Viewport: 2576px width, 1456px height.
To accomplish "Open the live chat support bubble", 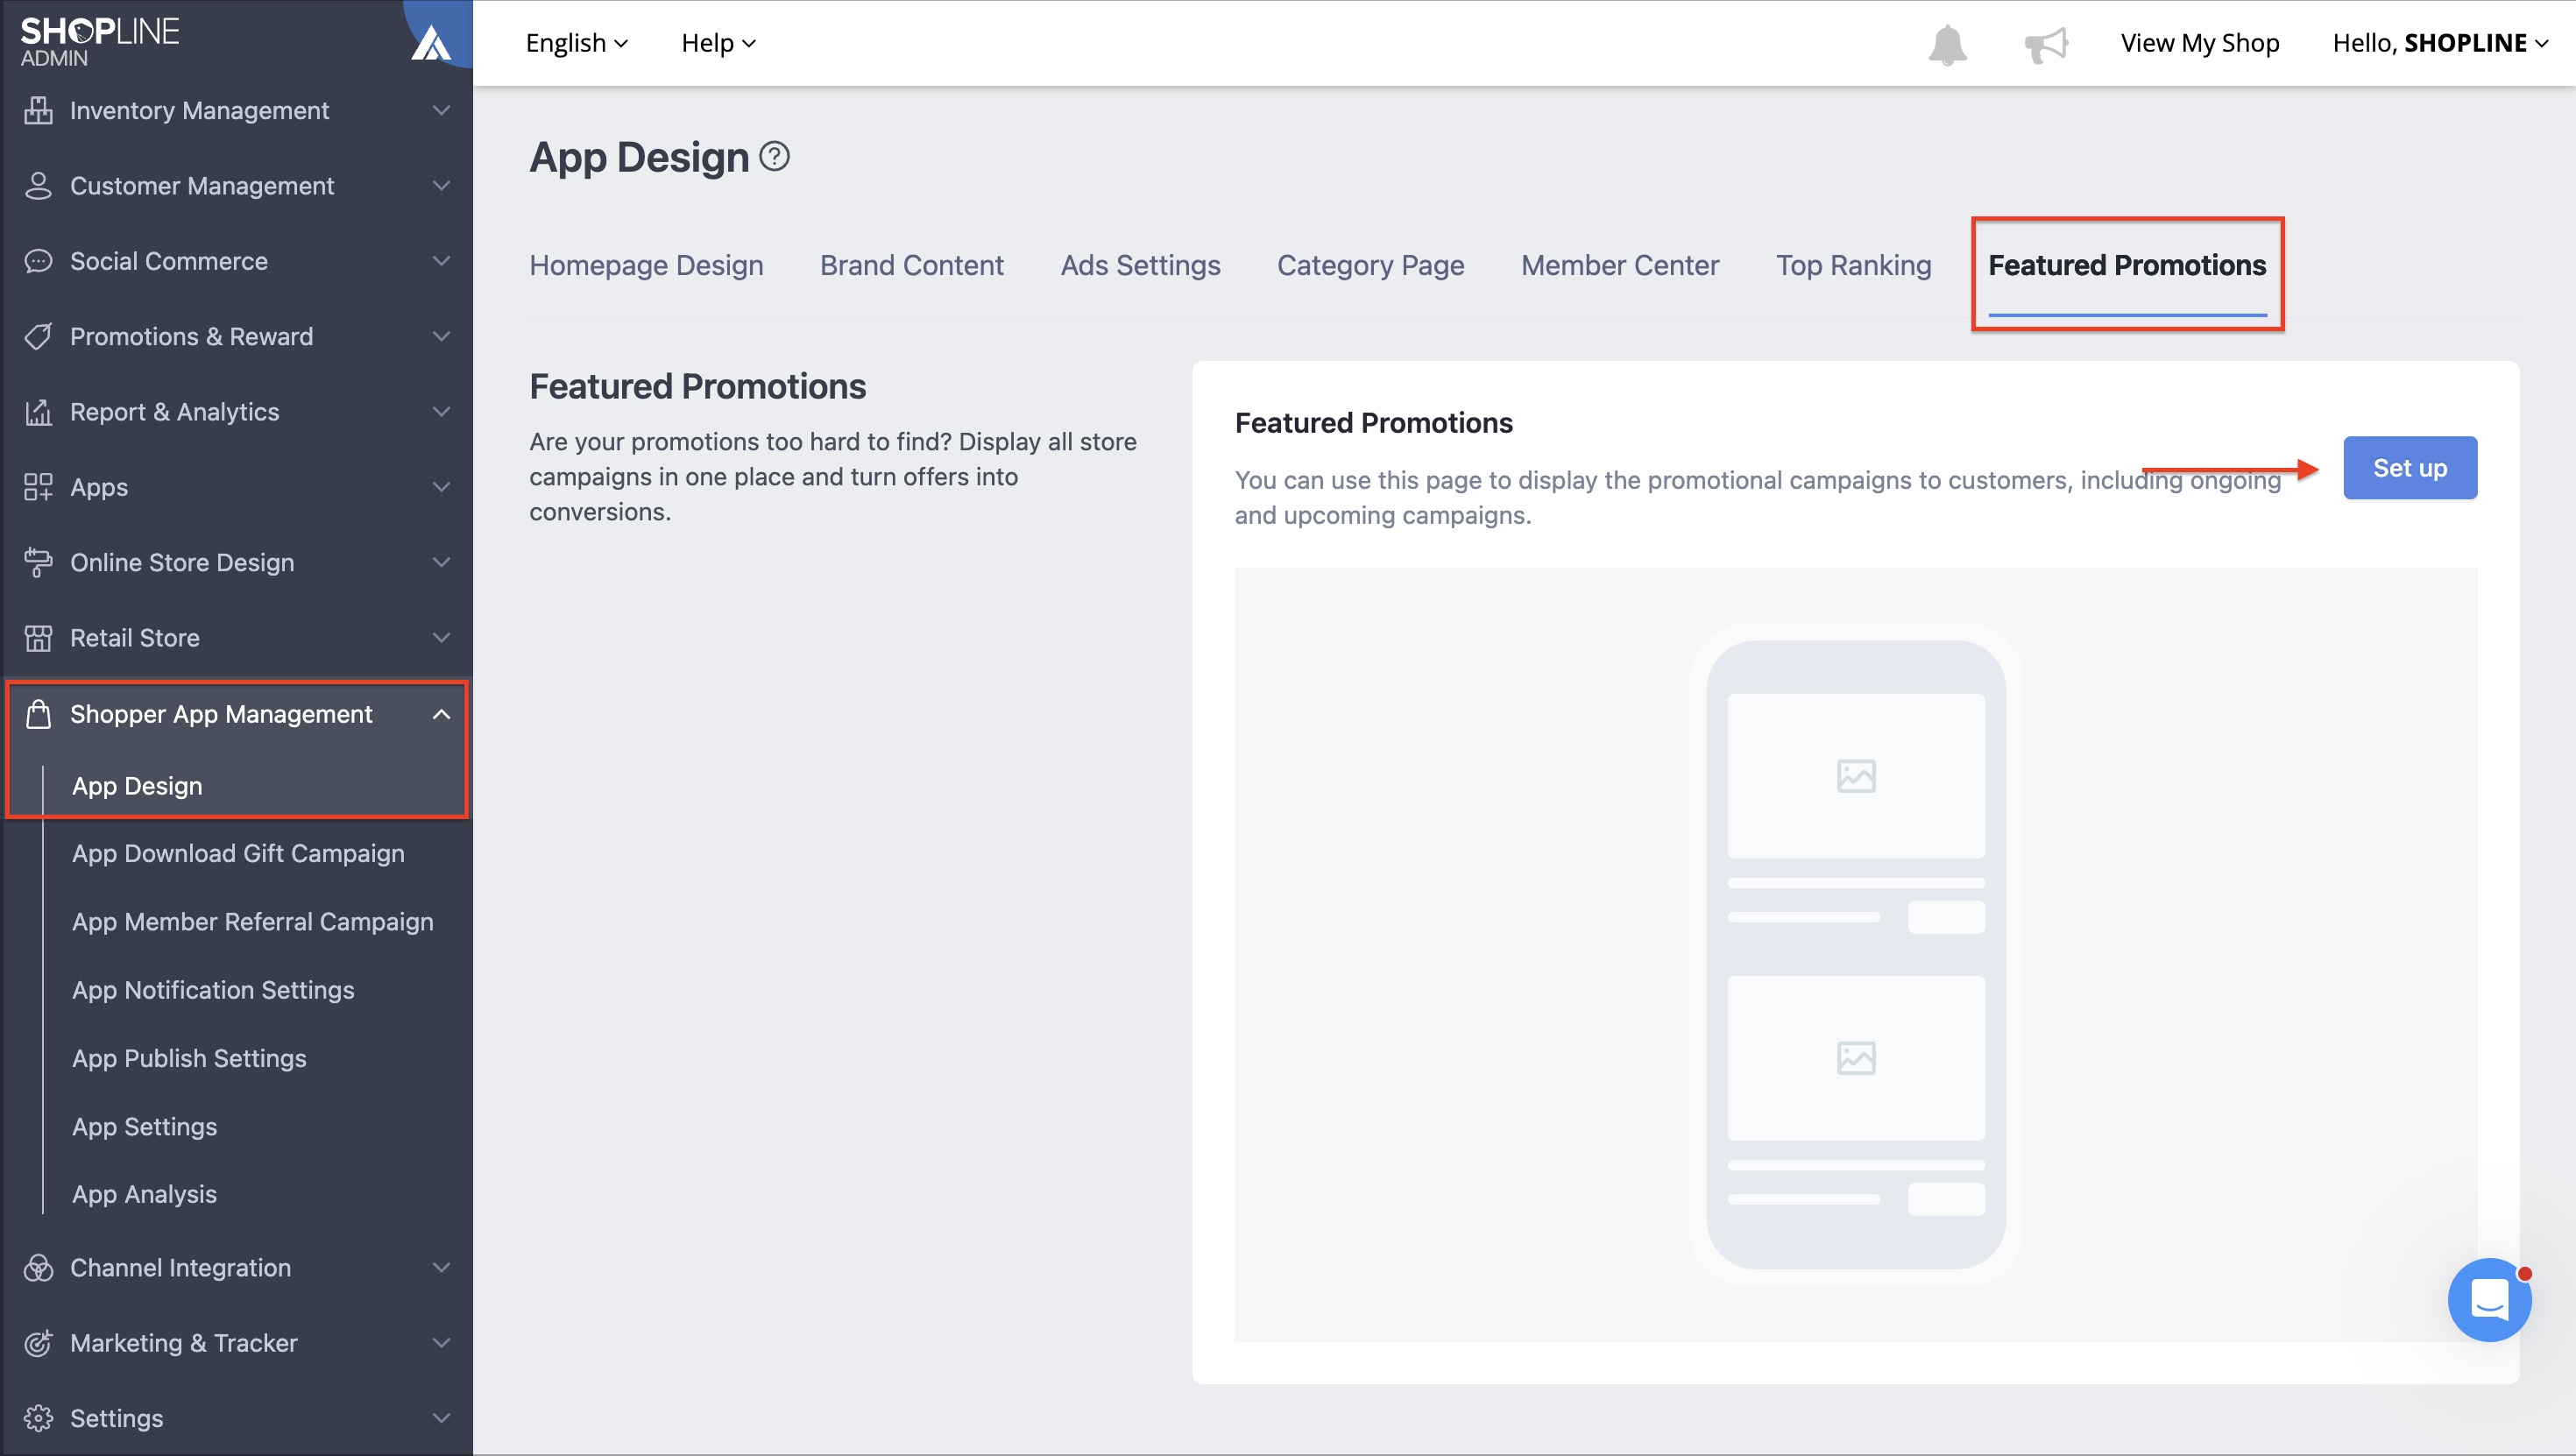I will point(2489,1299).
